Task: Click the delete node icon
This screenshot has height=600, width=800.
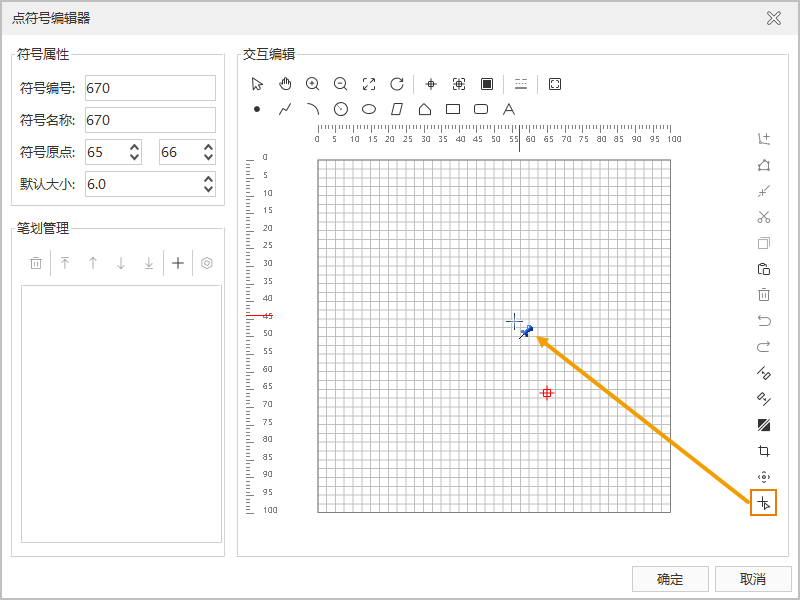Action: [764, 191]
